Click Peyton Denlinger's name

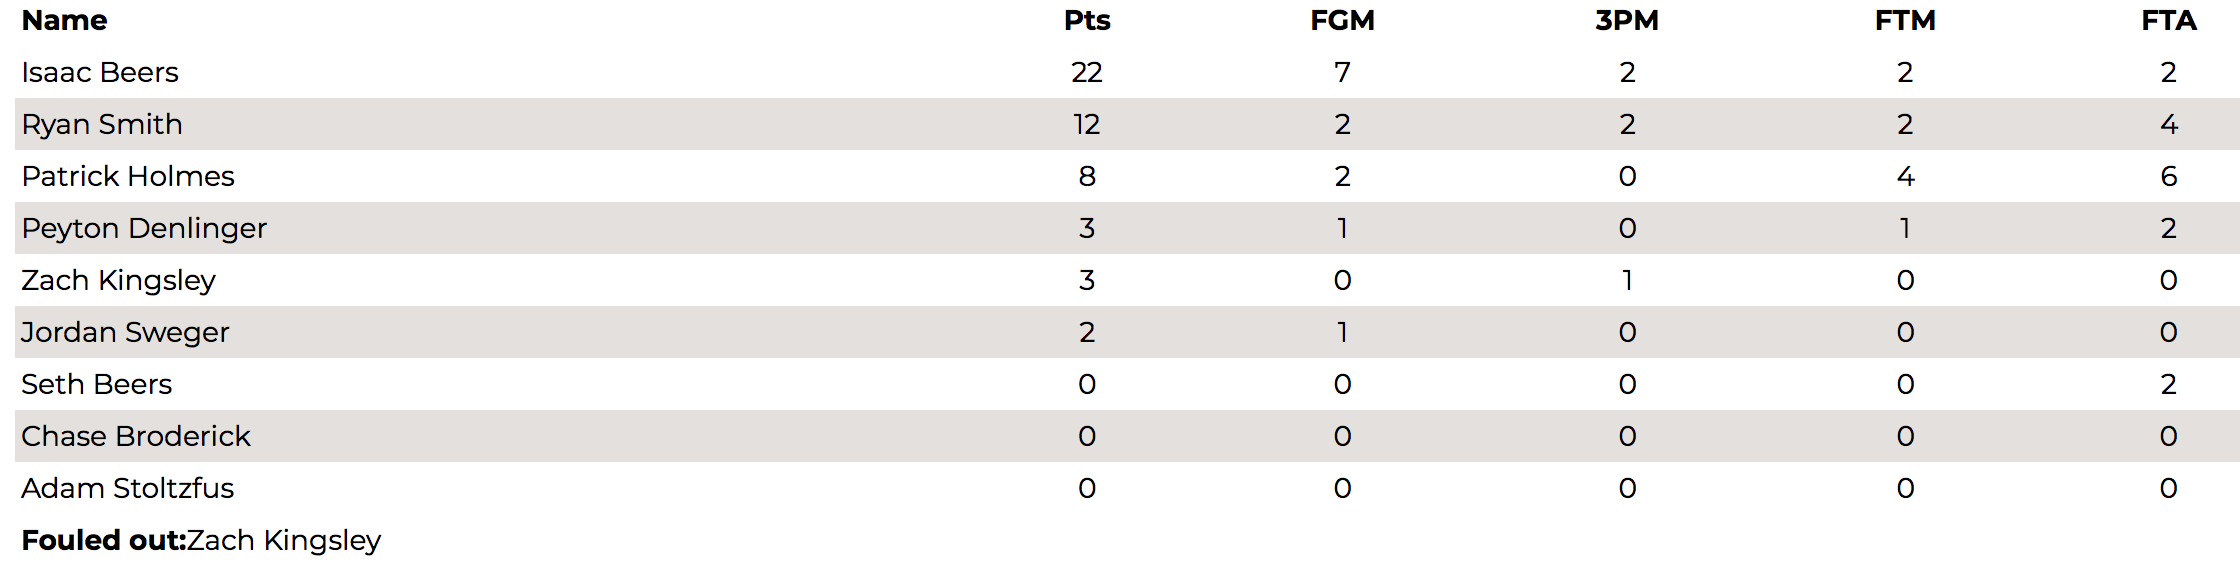coord(144,229)
